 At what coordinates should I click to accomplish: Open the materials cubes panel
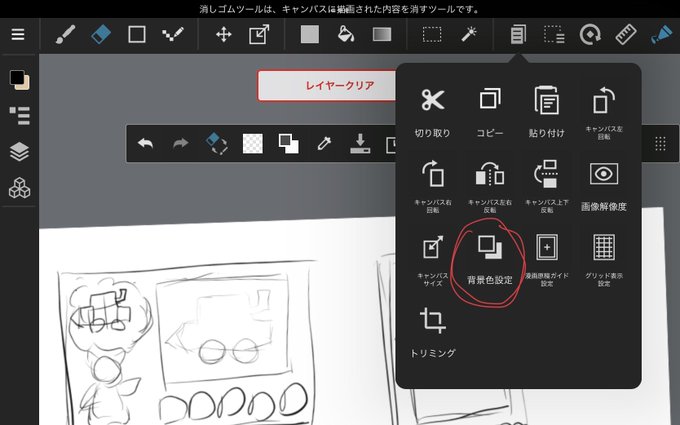[x=20, y=188]
